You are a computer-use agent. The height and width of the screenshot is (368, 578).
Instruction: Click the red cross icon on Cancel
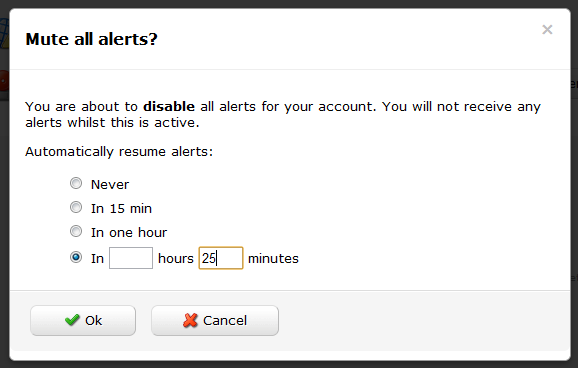(x=190, y=320)
